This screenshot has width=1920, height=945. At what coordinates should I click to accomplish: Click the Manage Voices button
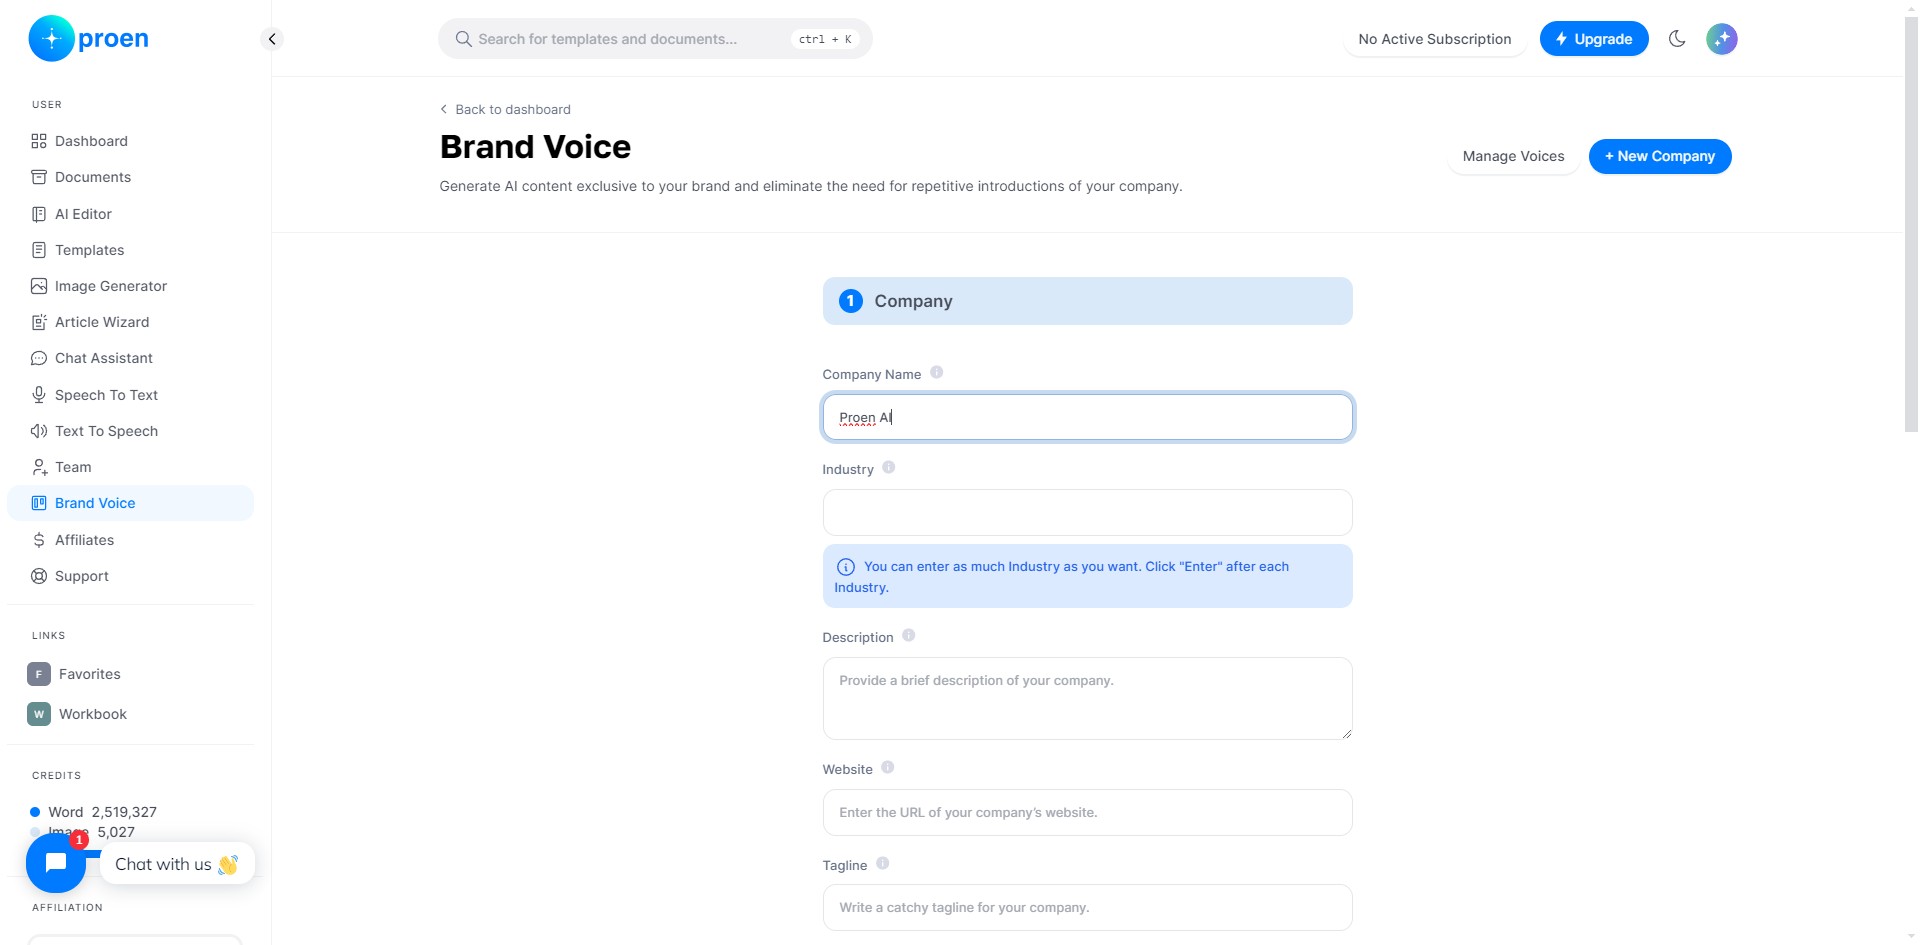1513,156
